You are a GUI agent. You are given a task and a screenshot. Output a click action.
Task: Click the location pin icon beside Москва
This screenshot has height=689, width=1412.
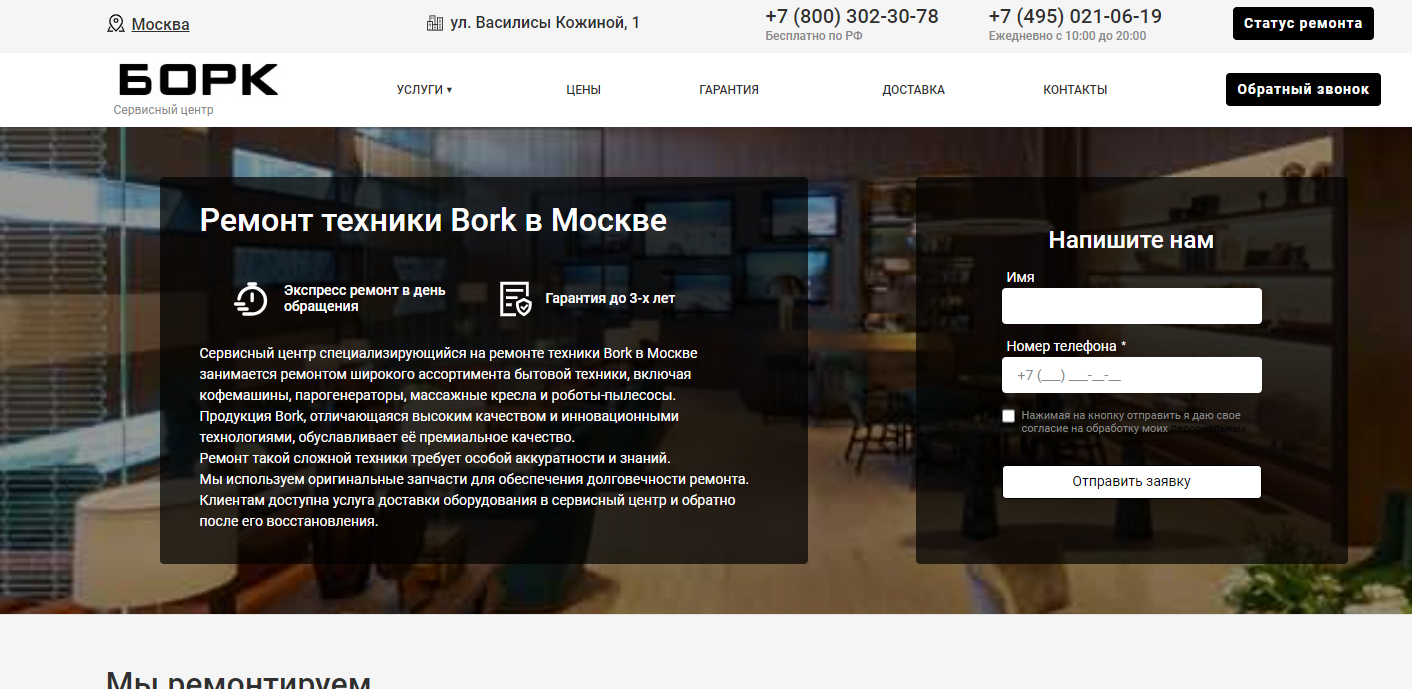pyautogui.click(x=116, y=24)
